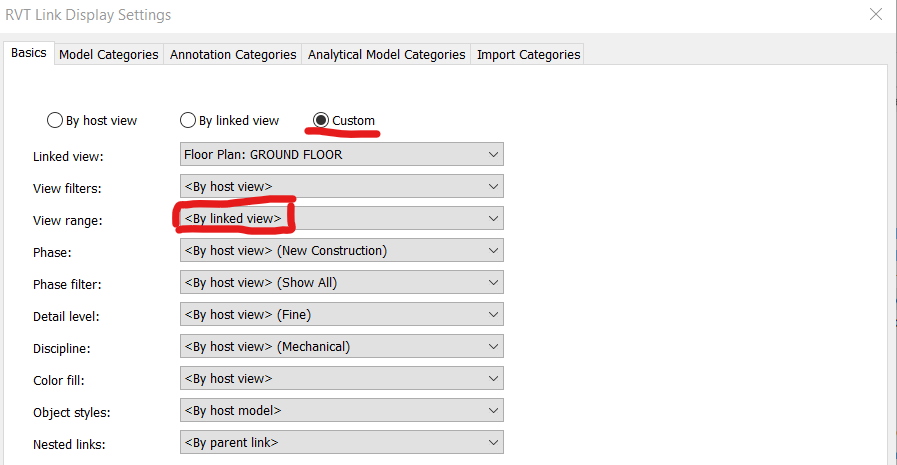Select the By linked view radio button
This screenshot has width=897, height=465.
point(188,120)
